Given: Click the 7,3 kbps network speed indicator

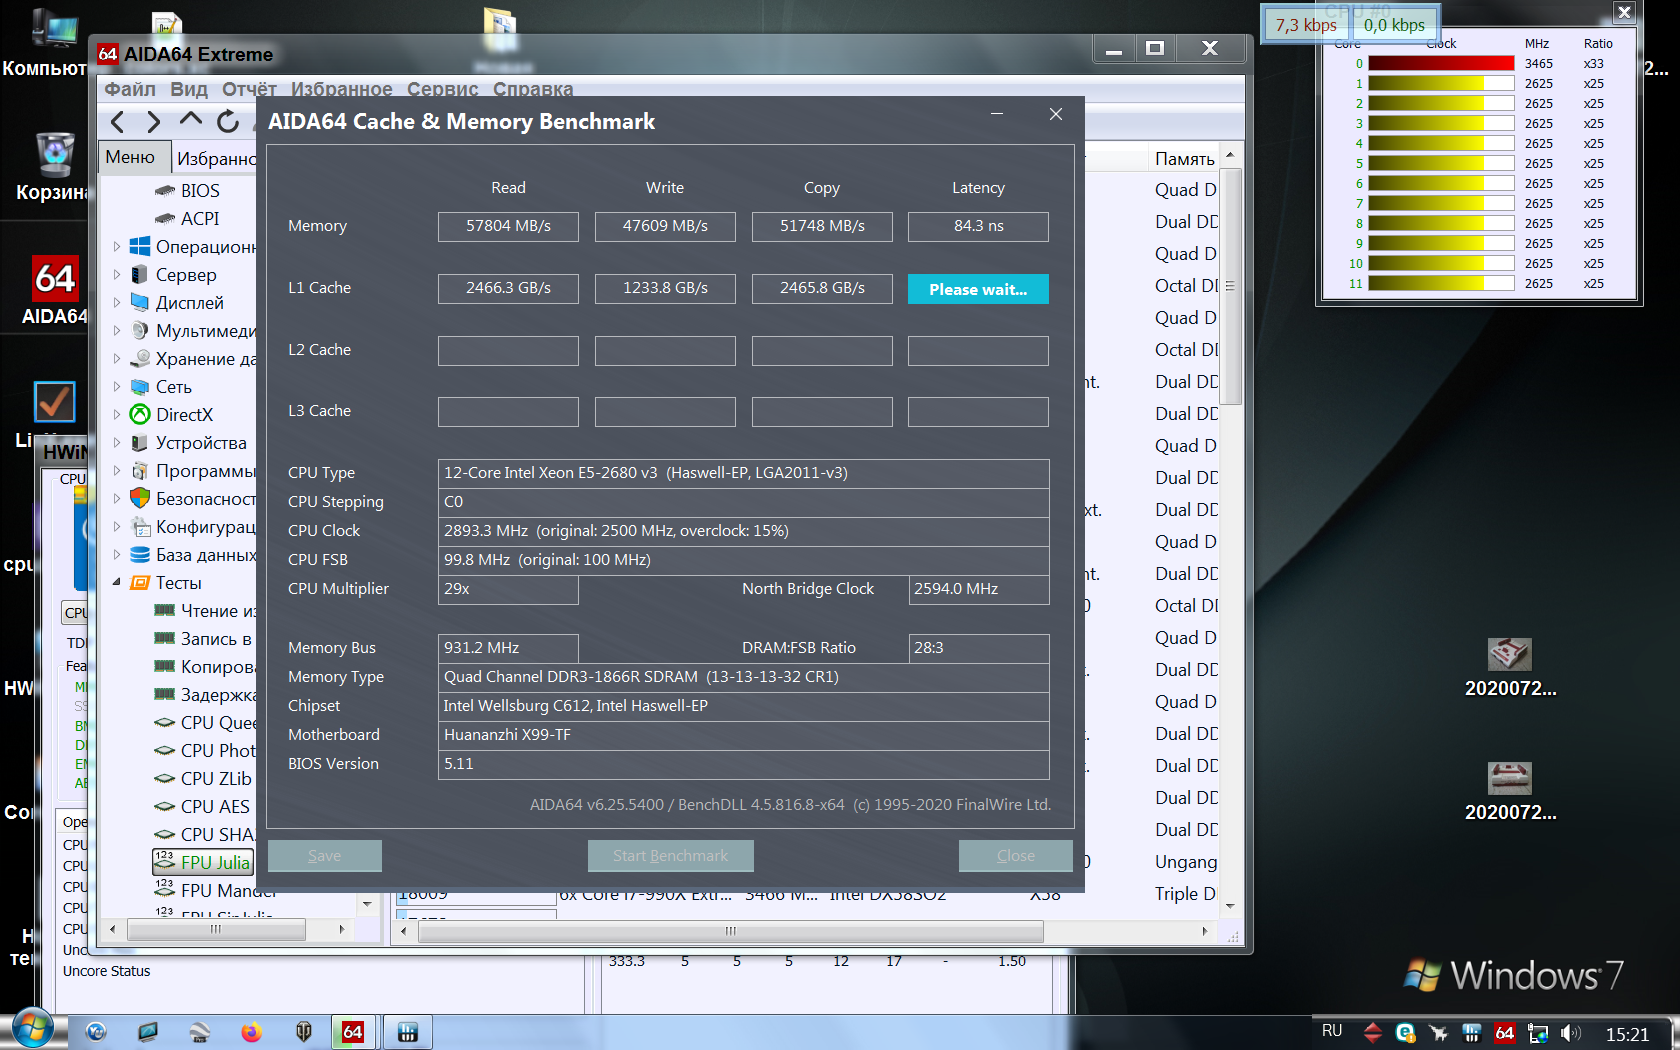Looking at the screenshot, I should coord(1306,25).
